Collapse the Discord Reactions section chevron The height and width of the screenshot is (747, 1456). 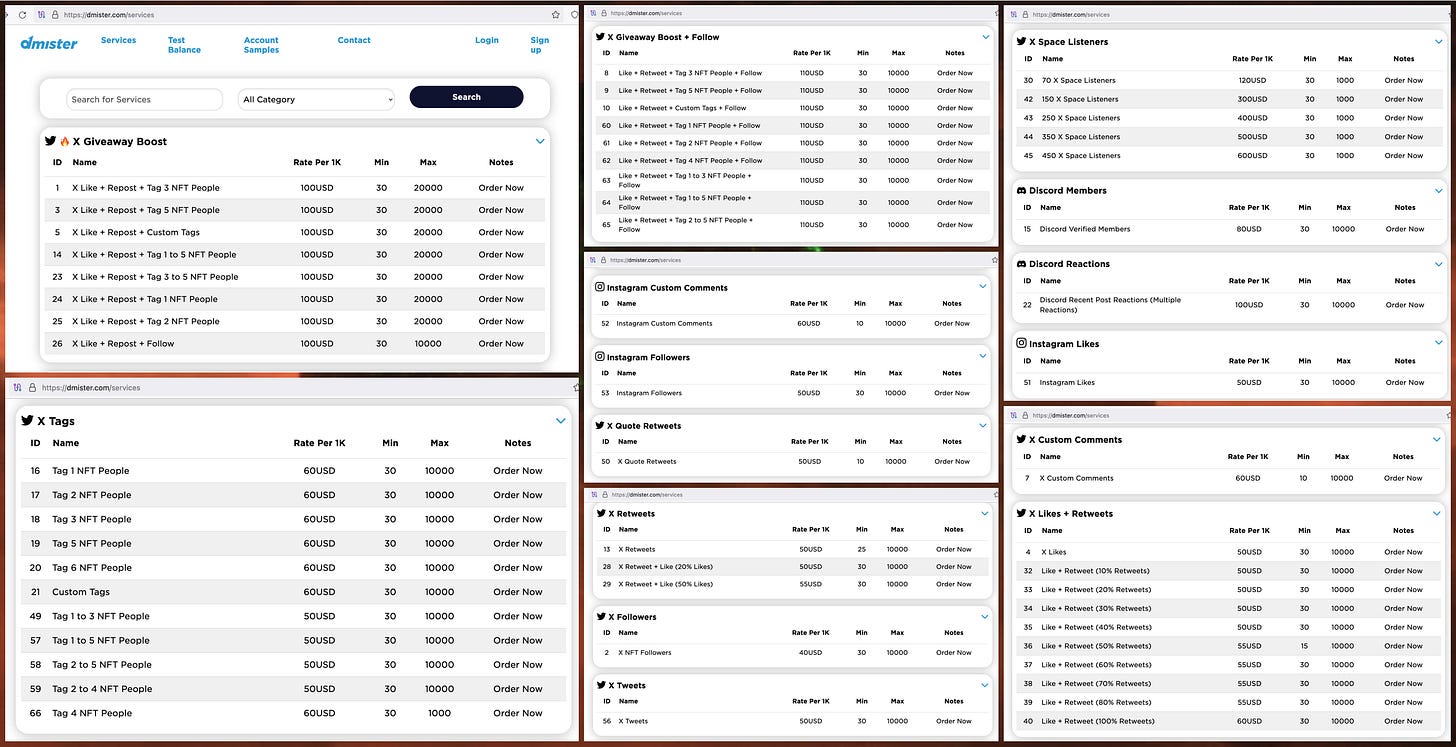click(1439, 264)
